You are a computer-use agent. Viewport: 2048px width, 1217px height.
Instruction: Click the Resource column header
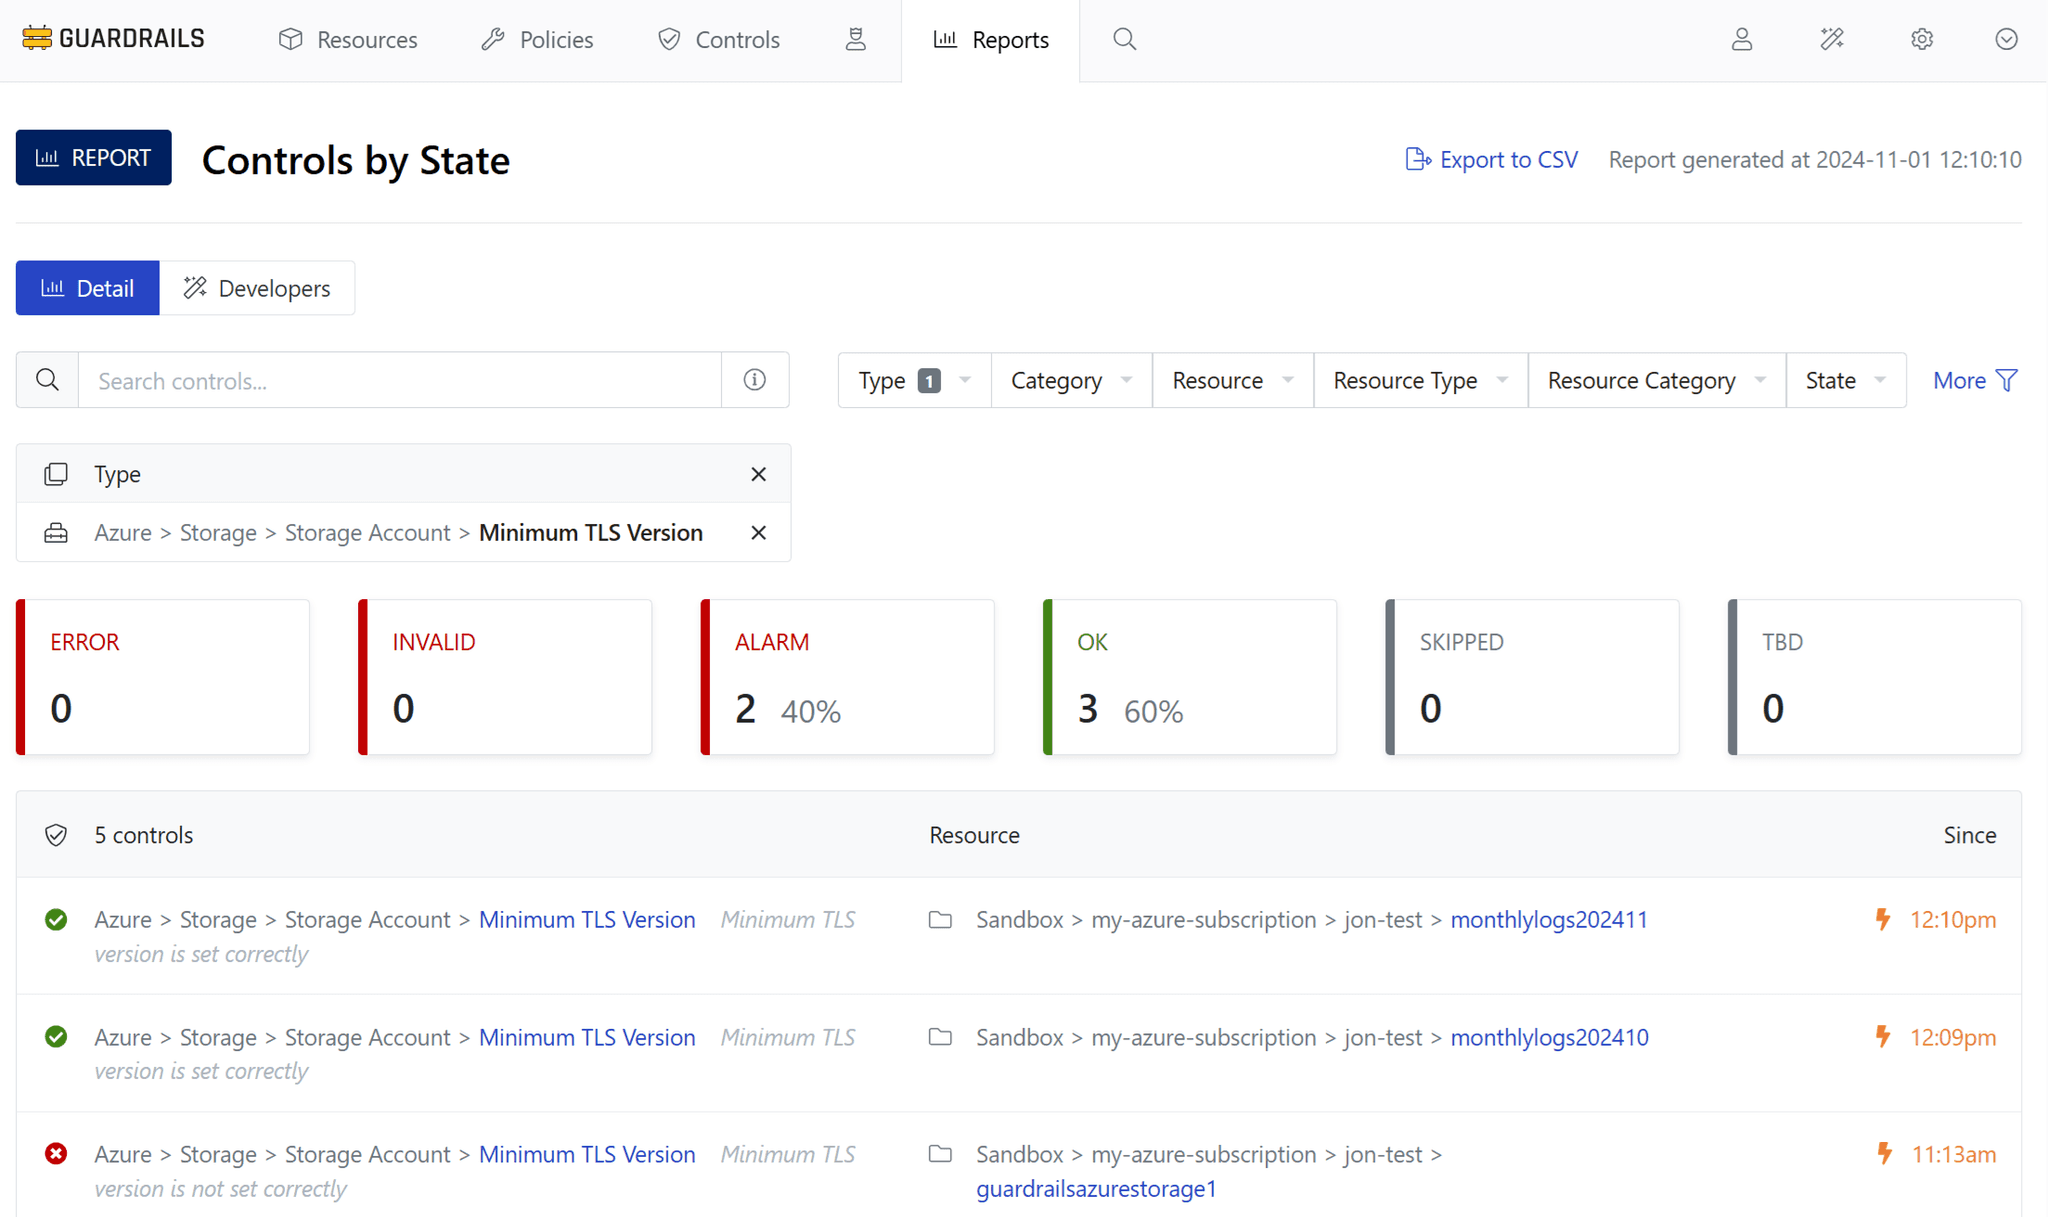(x=974, y=835)
